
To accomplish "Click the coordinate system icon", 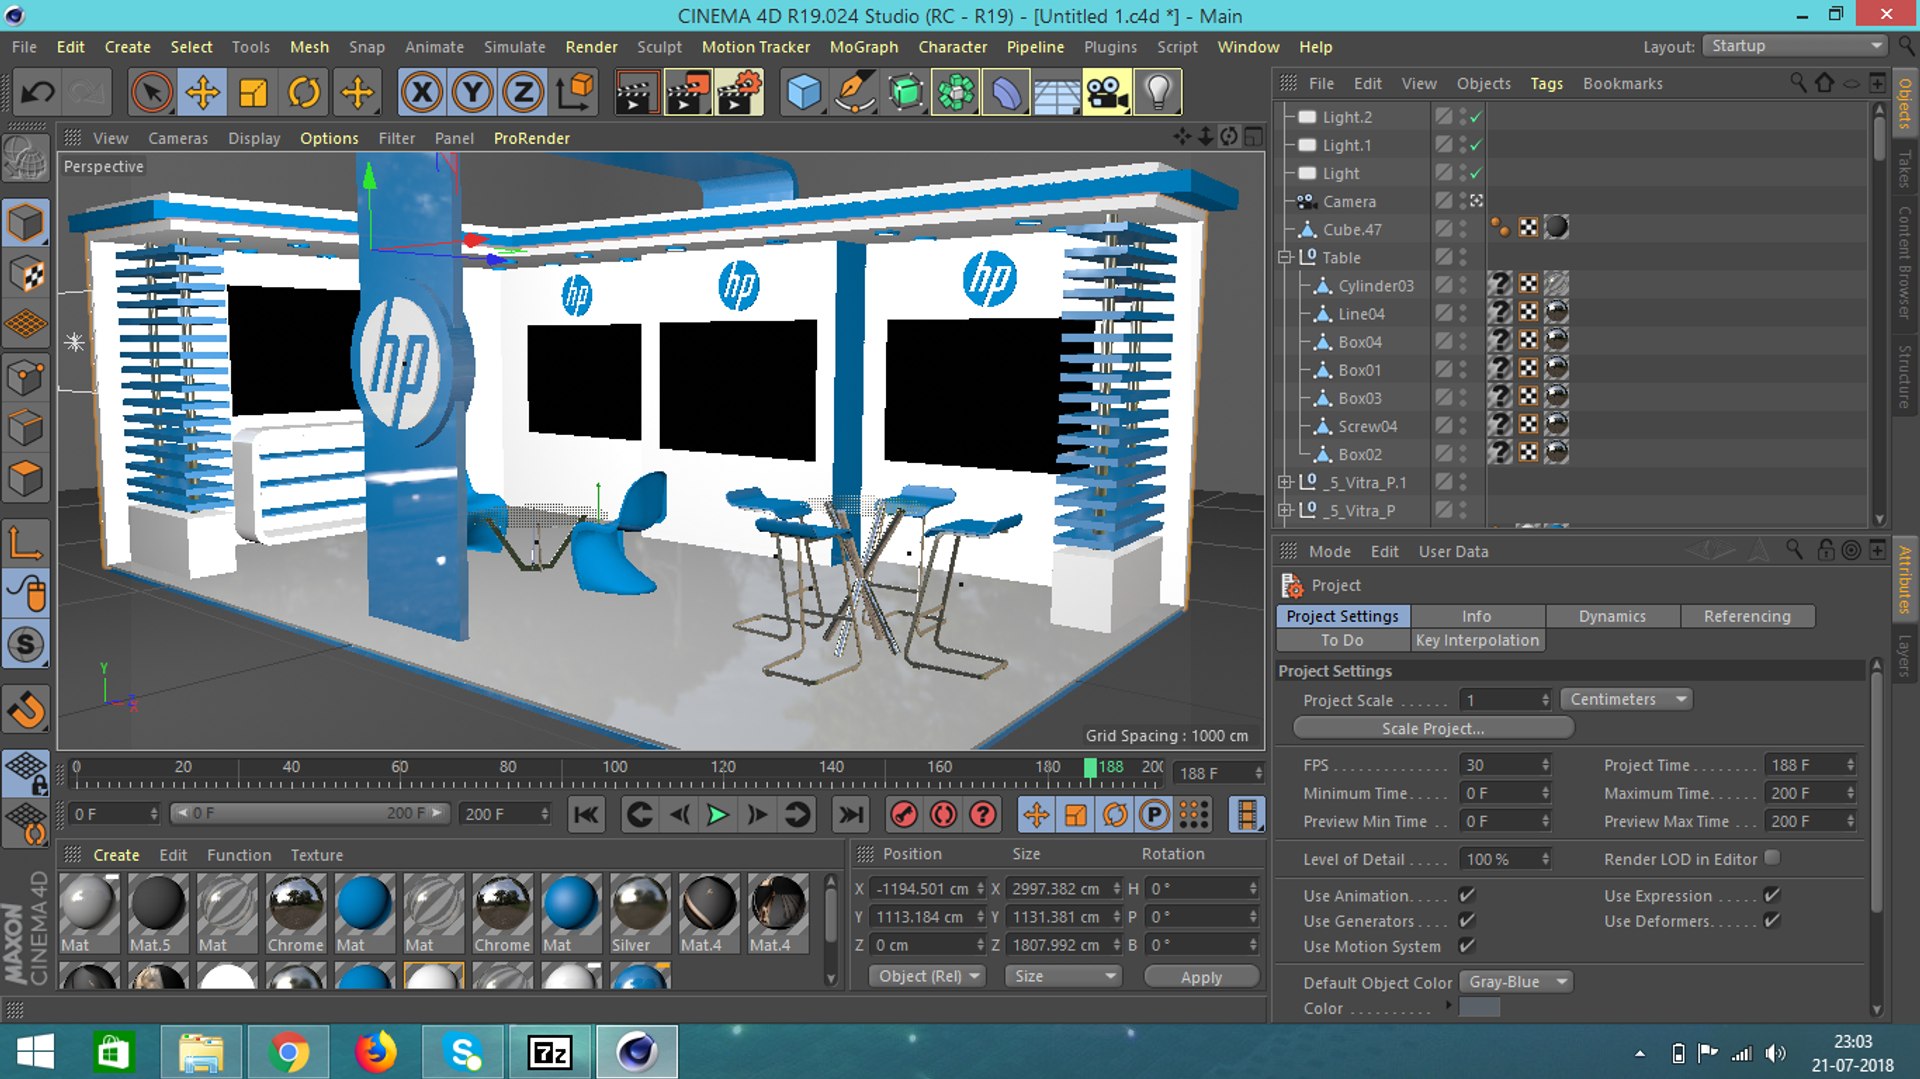I will point(575,93).
